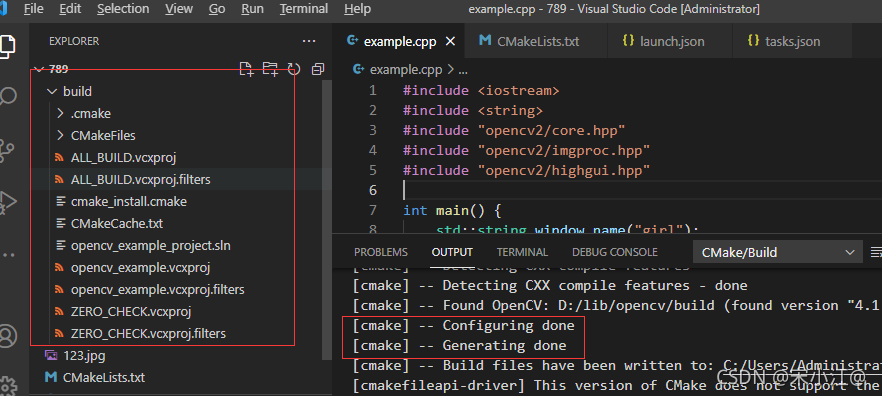Open the Accounts icon in activity bar

tap(7, 336)
